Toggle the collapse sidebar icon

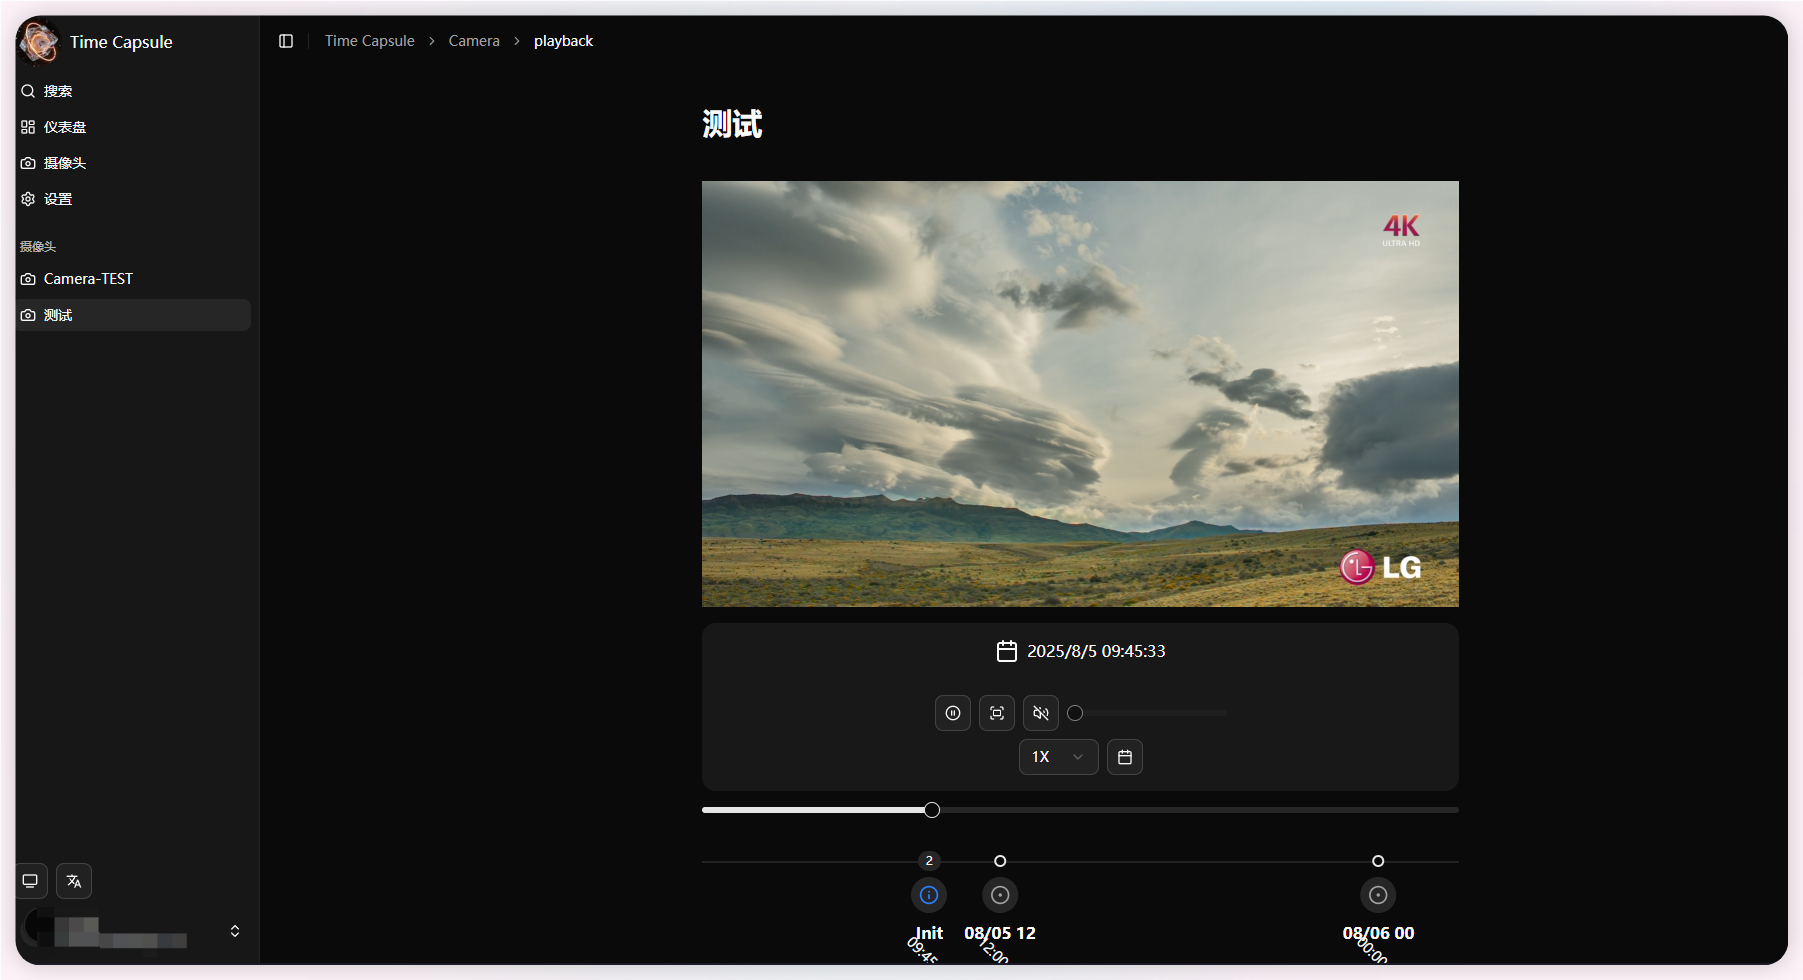[x=287, y=40]
